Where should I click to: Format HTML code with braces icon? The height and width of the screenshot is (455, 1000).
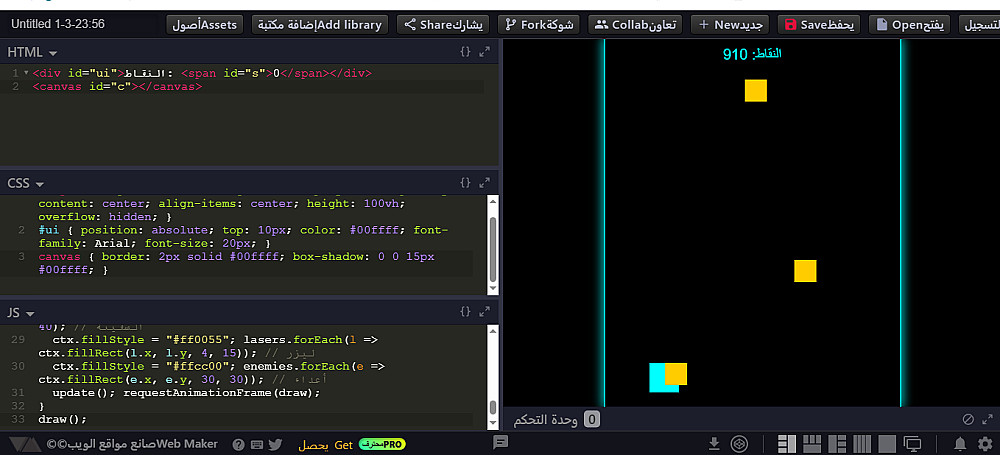pyautogui.click(x=465, y=52)
